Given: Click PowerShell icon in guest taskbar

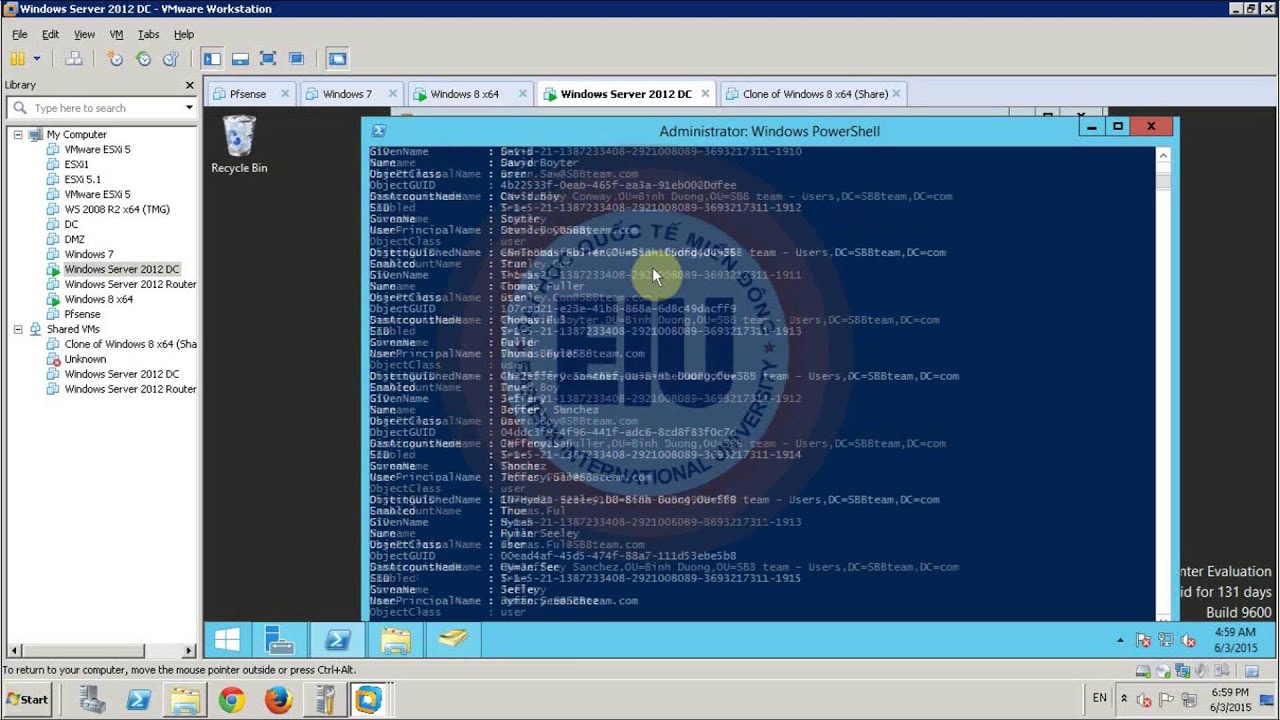Looking at the screenshot, I should [x=337, y=640].
